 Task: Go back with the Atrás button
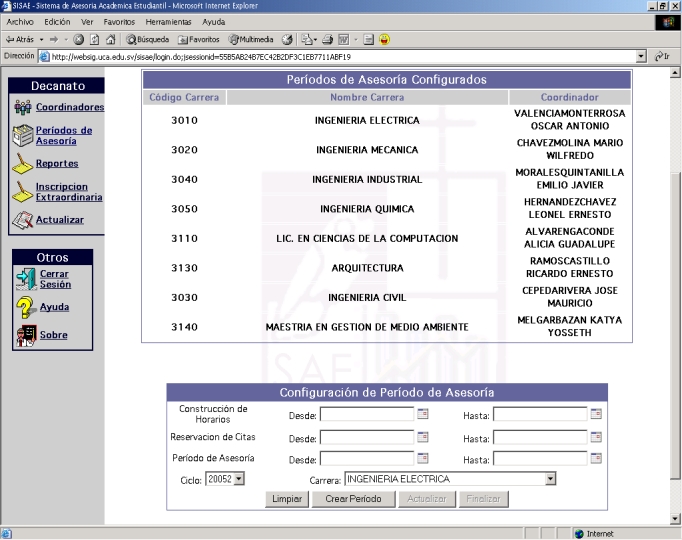point(20,40)
